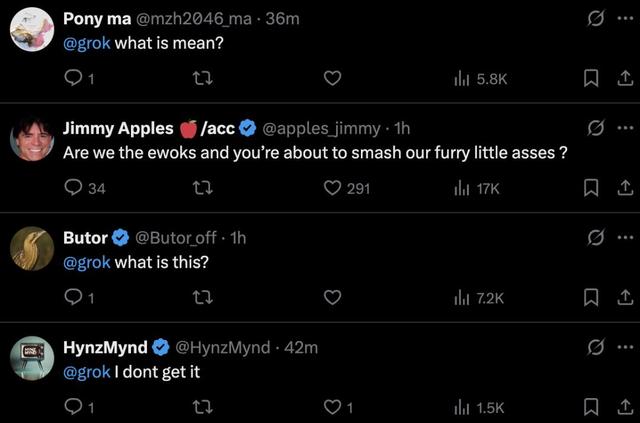Open @apples_jimmy profile handle
This screenshot has height=423, width=640.
click(320, 128)
